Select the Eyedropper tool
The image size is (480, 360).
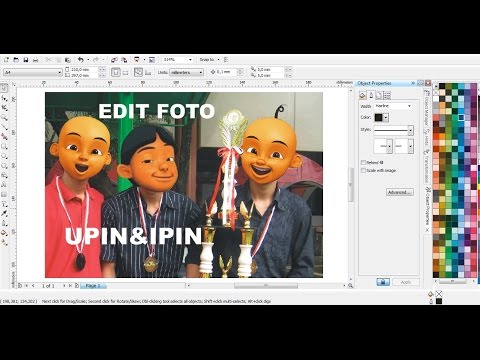pyautogui.click(x=4, y=213)
